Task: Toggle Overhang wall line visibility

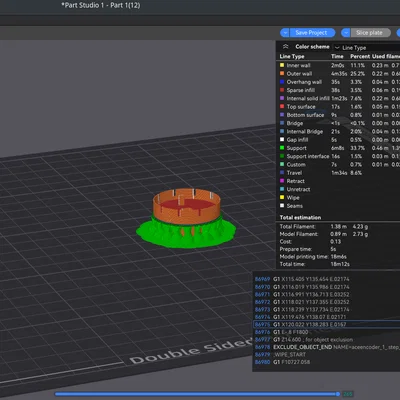Action: click(x=338, y=82)
